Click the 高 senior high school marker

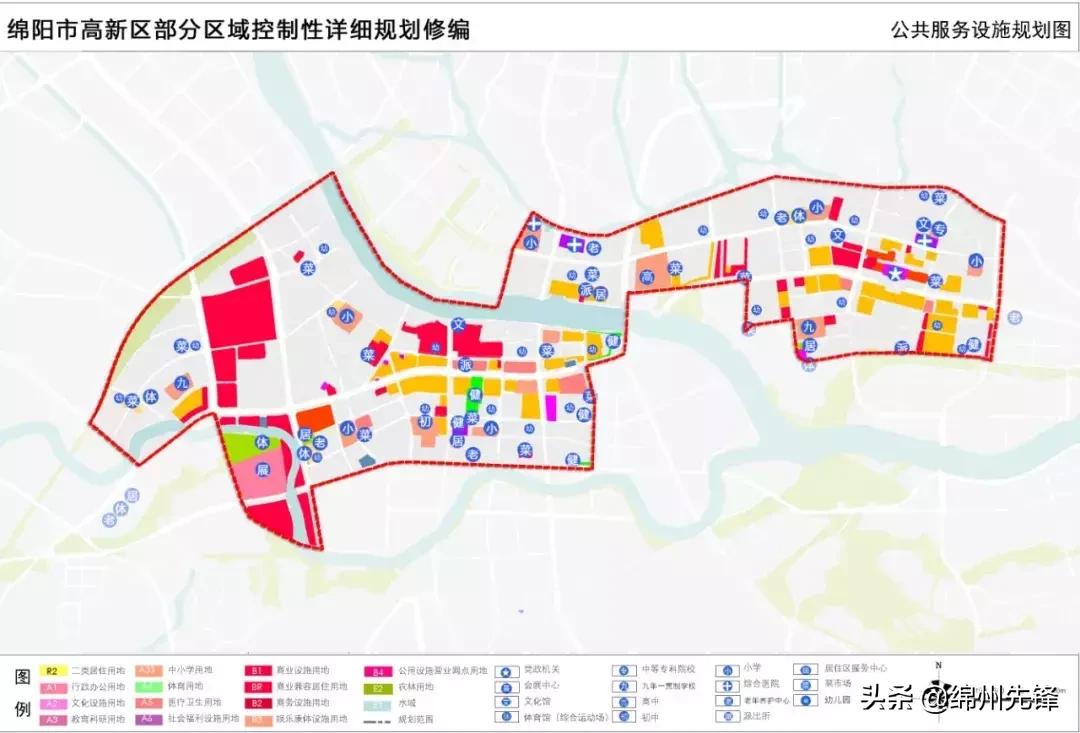[647, 276]
